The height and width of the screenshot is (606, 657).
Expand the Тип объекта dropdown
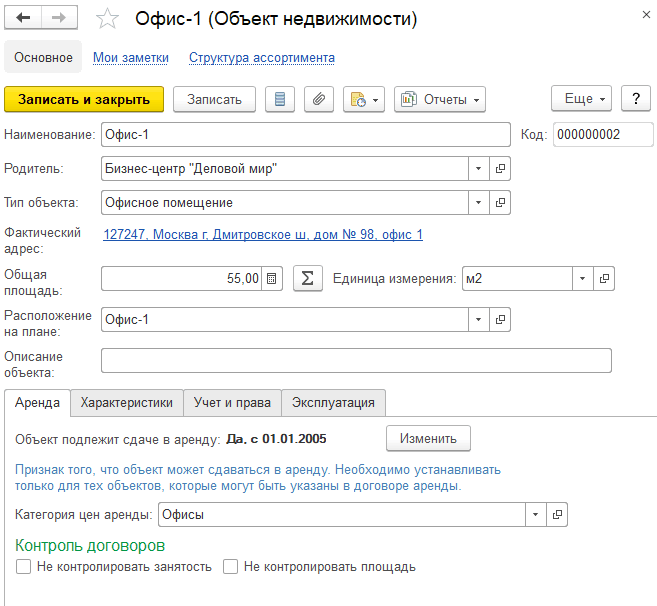pos(479,203)
